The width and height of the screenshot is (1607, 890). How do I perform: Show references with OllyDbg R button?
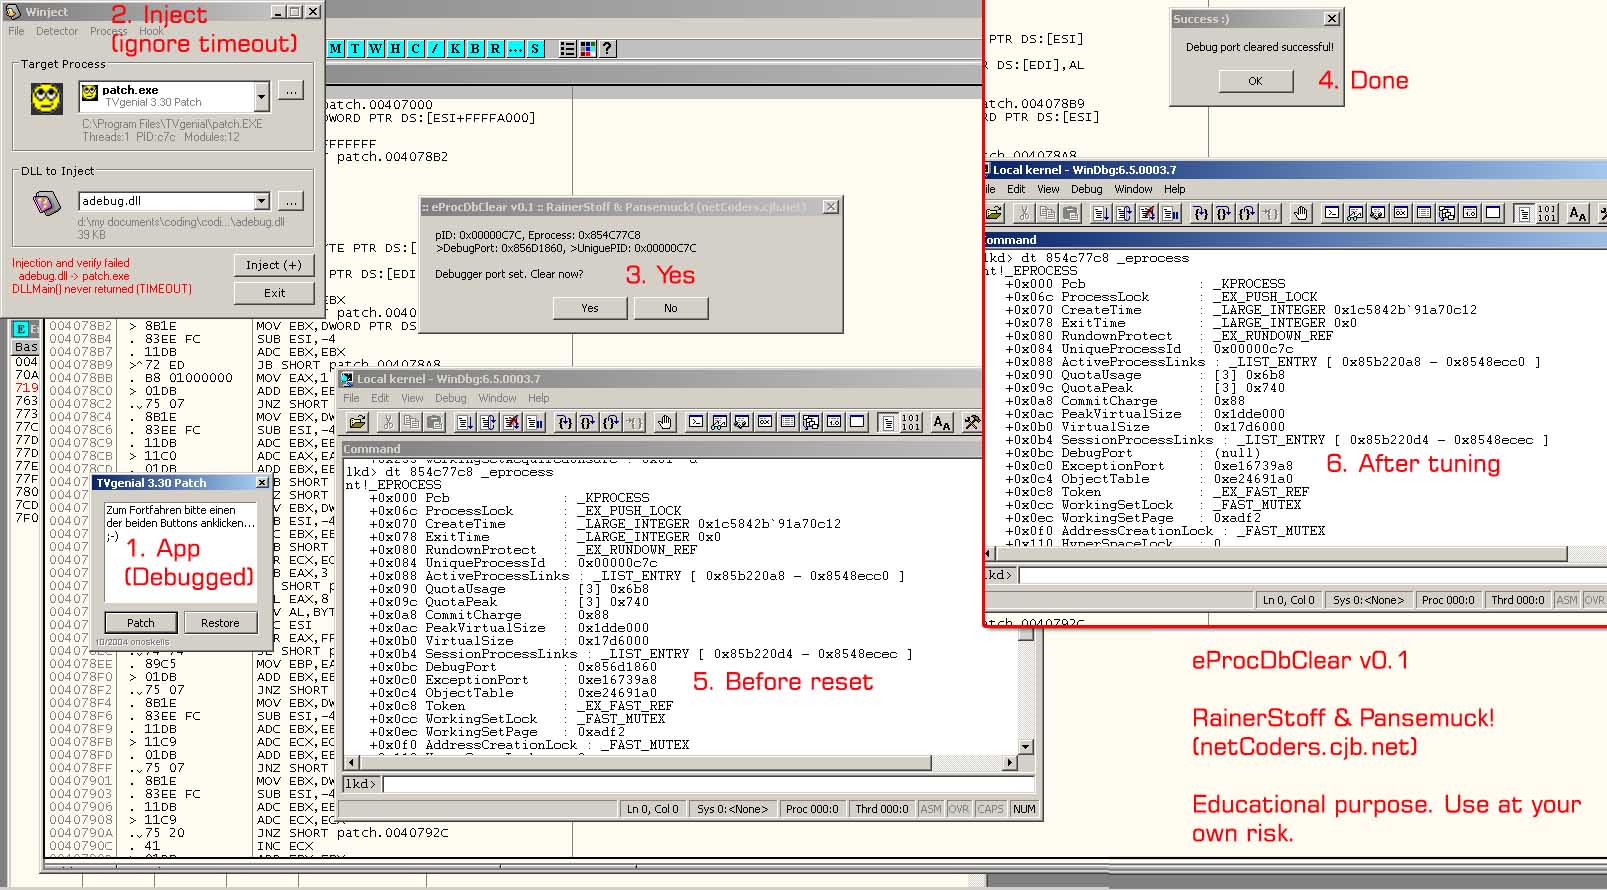pos(495,48)
